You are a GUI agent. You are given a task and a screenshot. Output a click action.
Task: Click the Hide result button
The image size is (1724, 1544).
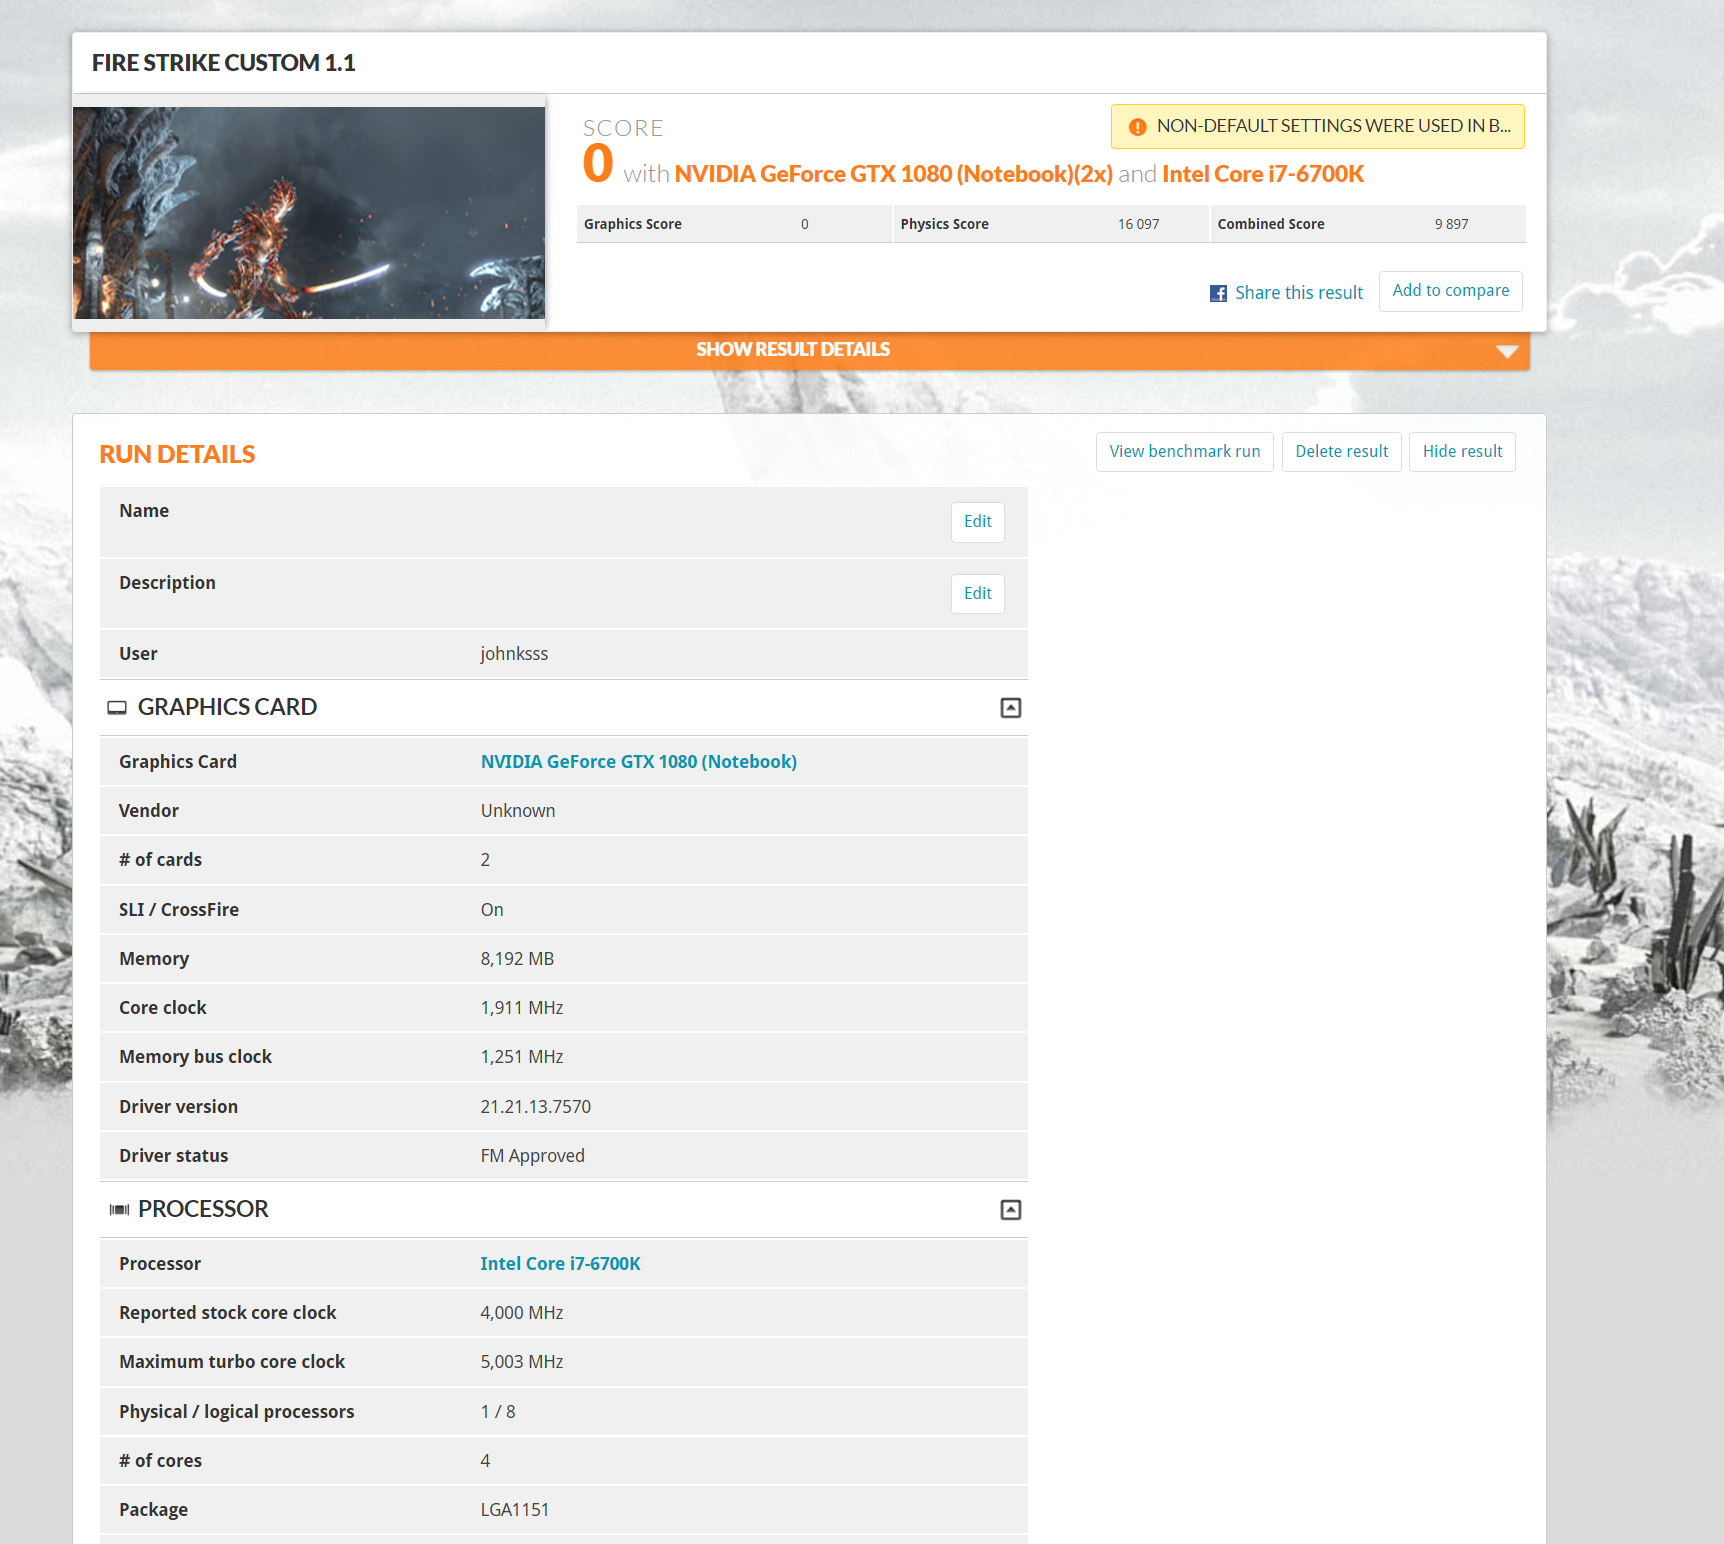click(x=1462, y=452)
